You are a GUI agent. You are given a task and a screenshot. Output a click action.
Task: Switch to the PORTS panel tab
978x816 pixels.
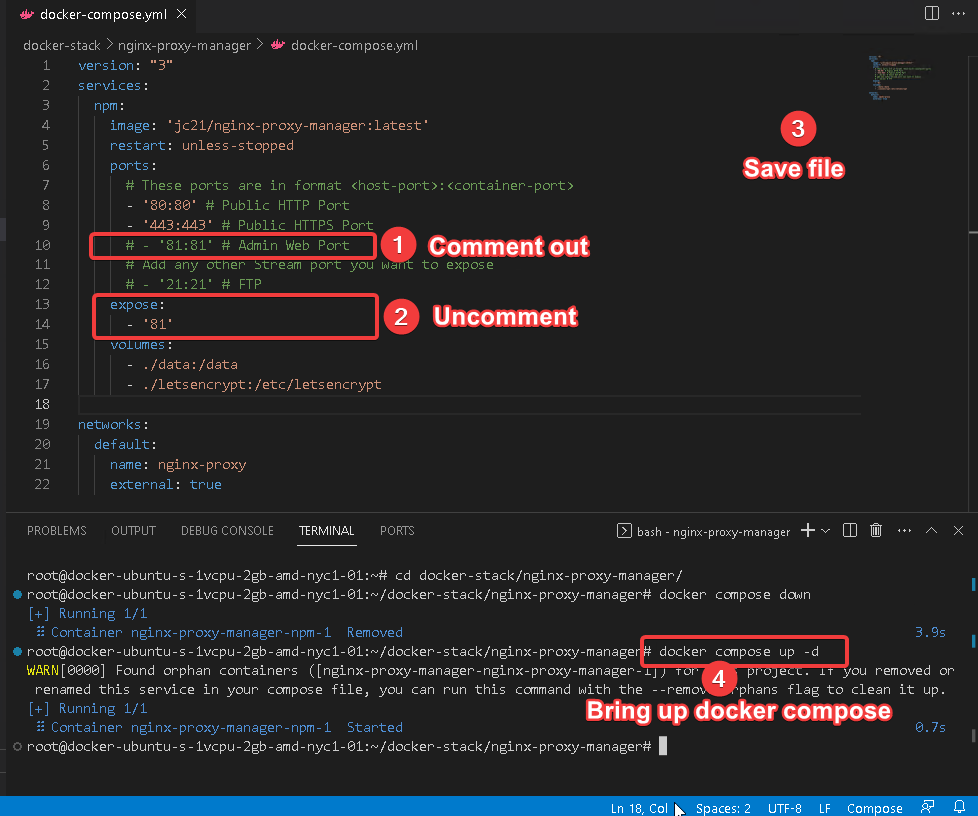click(x=397, y=531)
